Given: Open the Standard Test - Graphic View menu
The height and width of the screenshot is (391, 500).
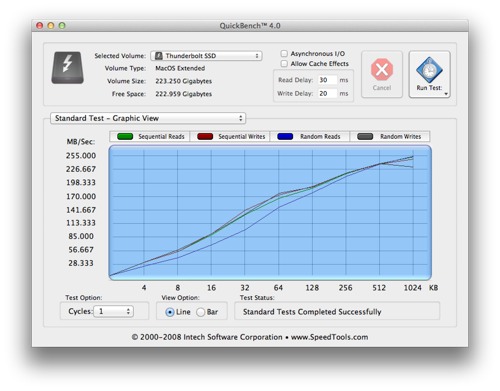Looking at the screenshot, I should 148,118.
